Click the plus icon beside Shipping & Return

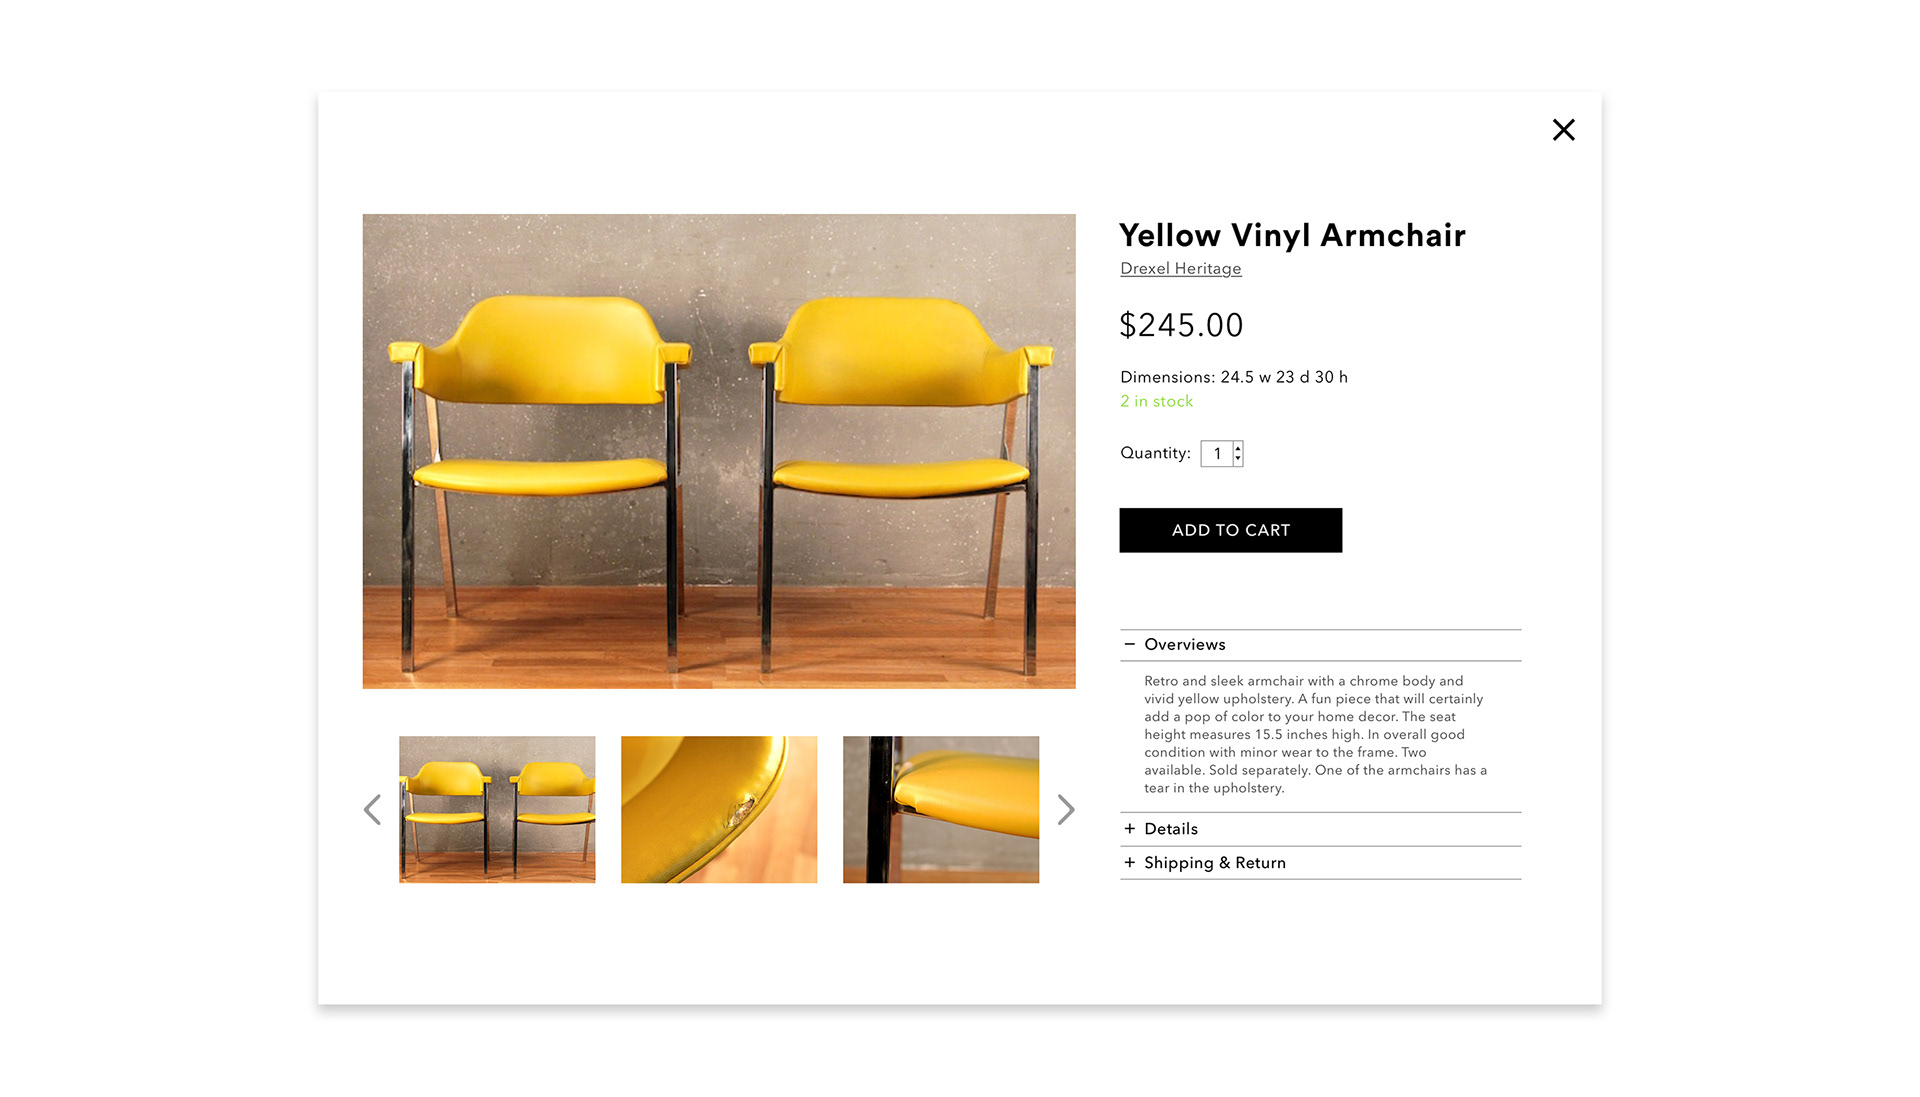coord(1129,863)
